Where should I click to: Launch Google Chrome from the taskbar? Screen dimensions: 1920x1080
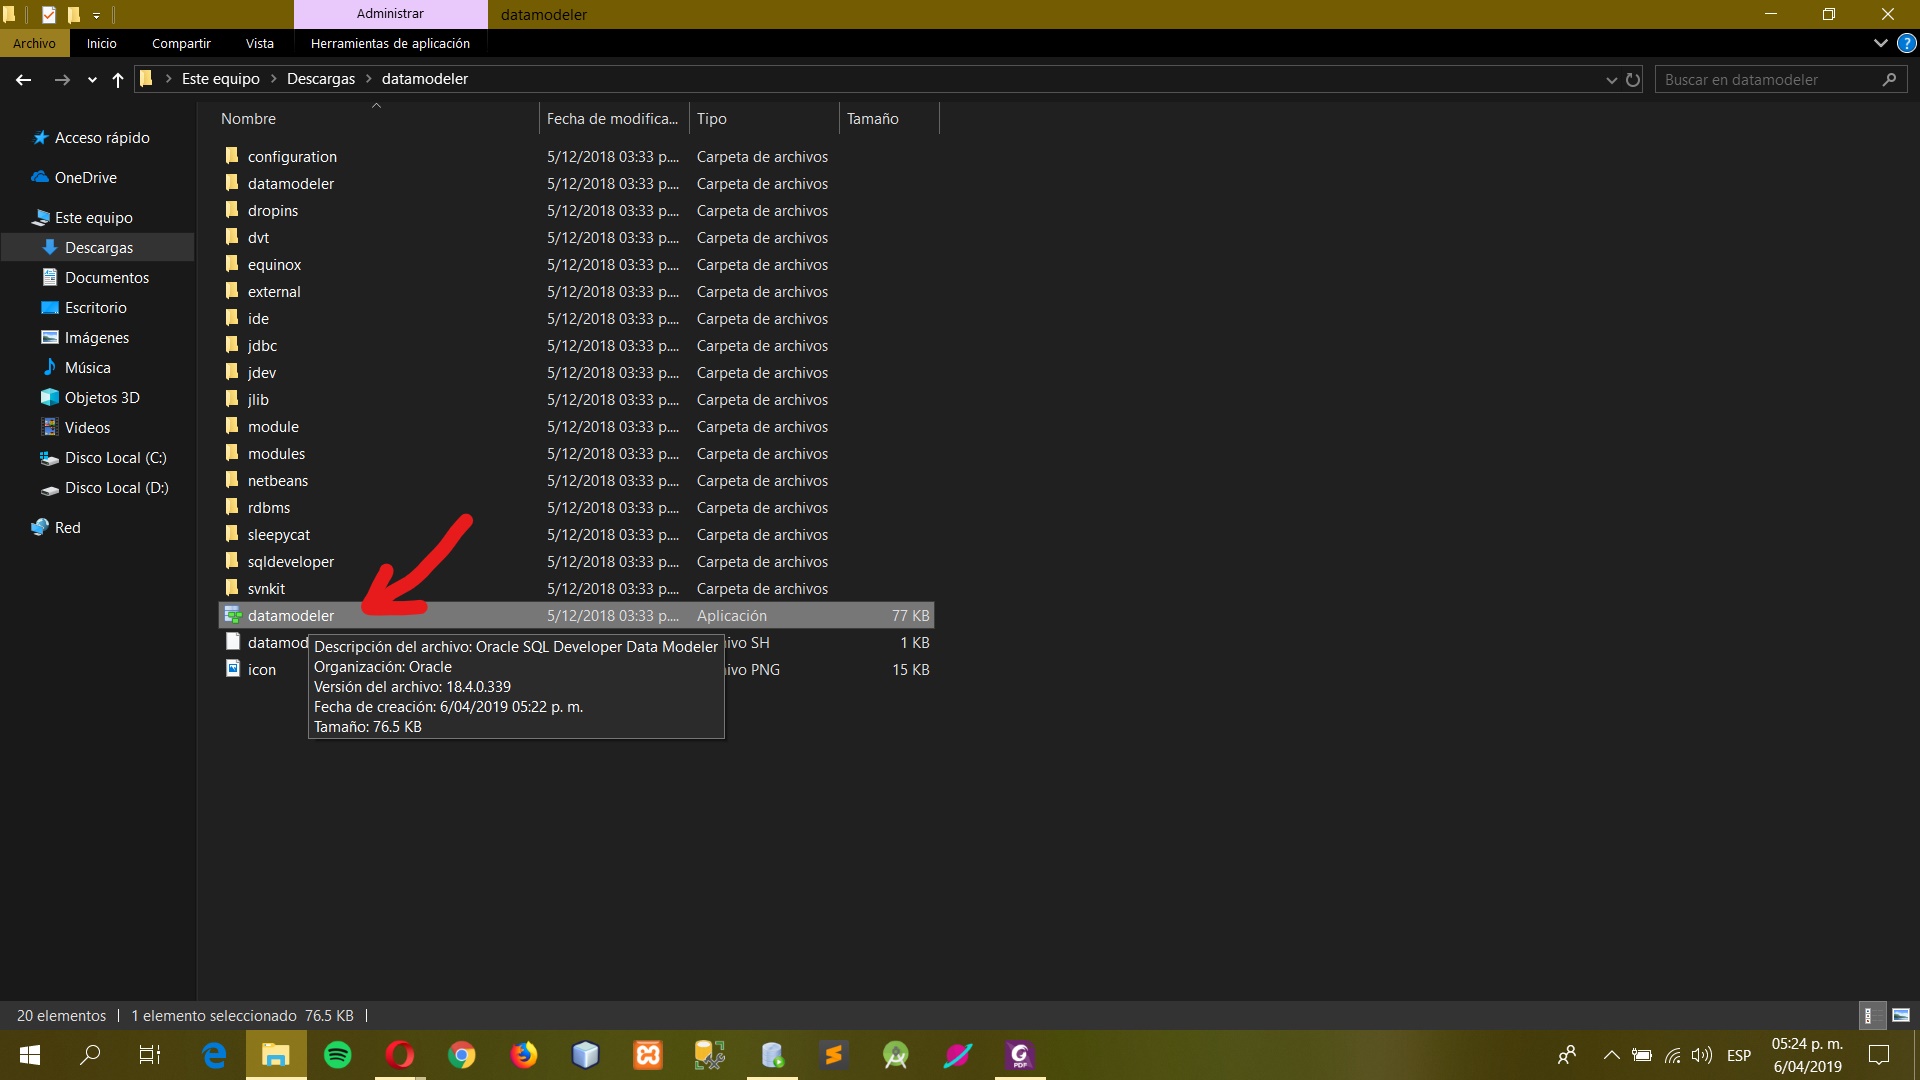click(x=462, y=1055)
